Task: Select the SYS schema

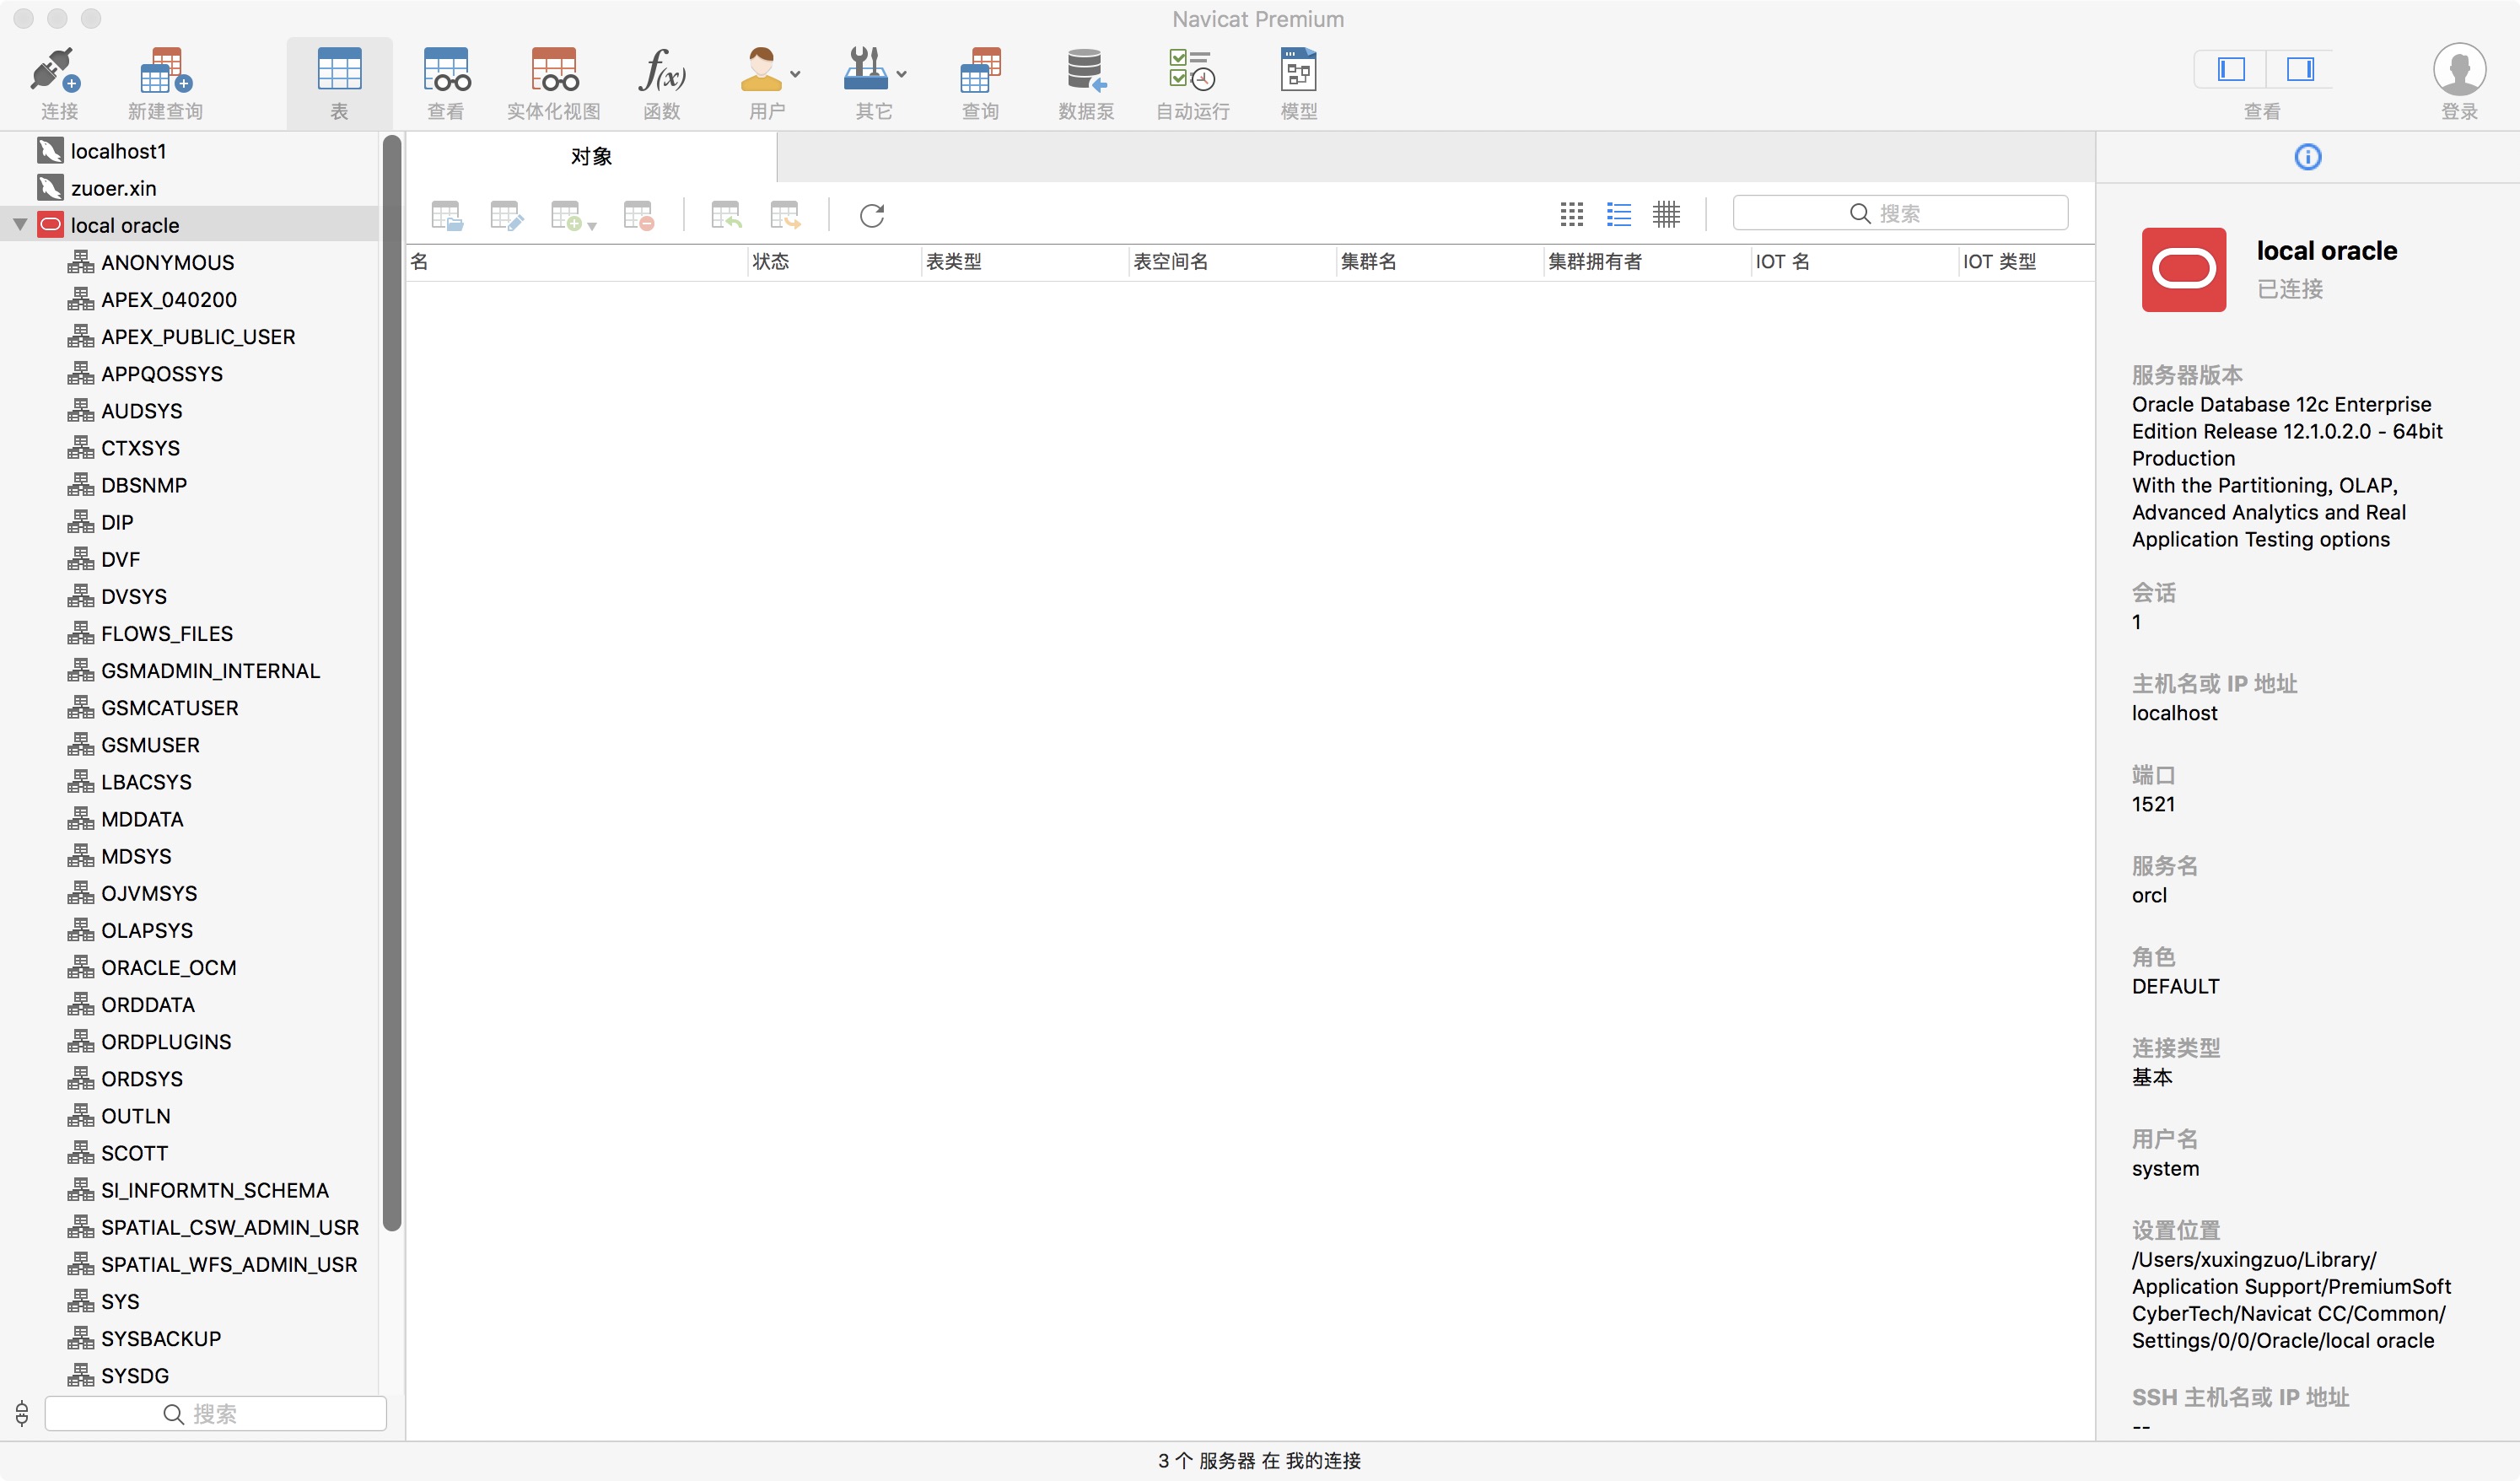Action: click(120, 1301)
